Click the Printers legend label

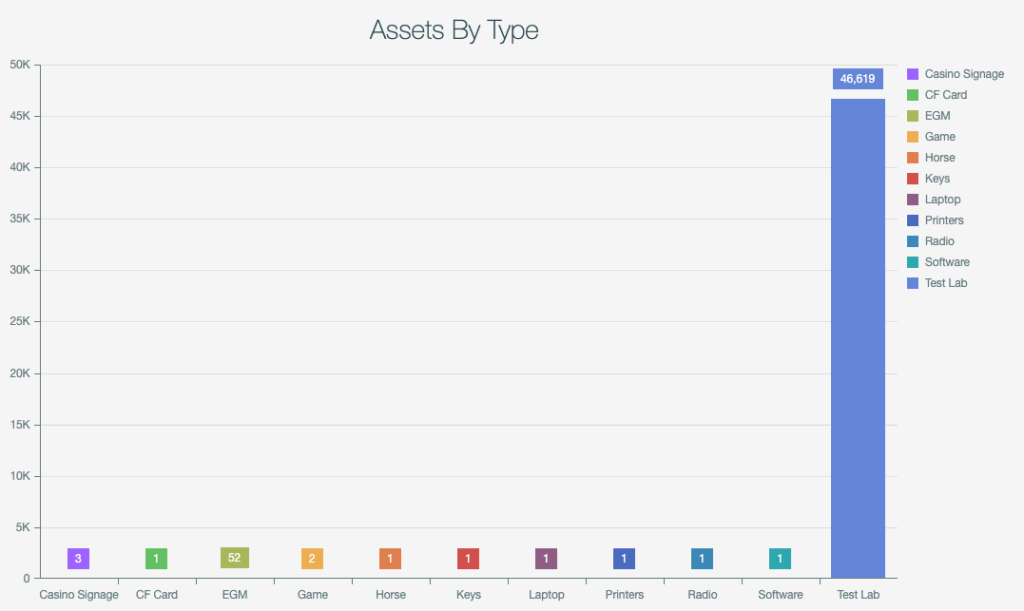944,221
